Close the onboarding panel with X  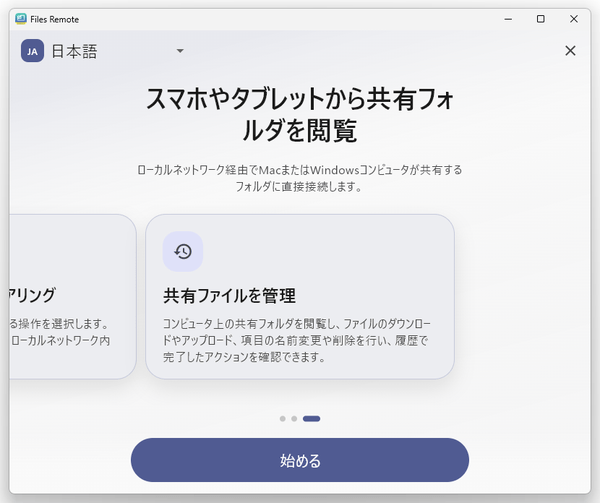[x=570, y=50]
